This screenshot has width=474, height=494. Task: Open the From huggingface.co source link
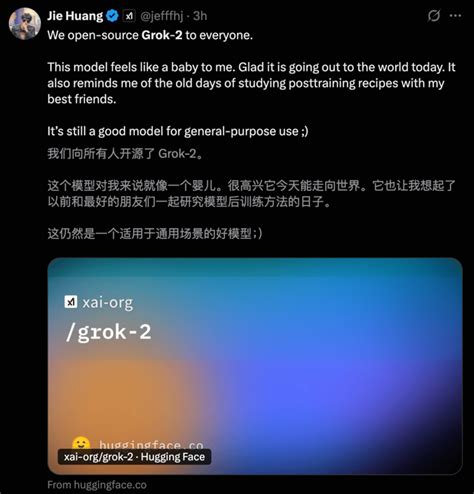tap(97, 485)
